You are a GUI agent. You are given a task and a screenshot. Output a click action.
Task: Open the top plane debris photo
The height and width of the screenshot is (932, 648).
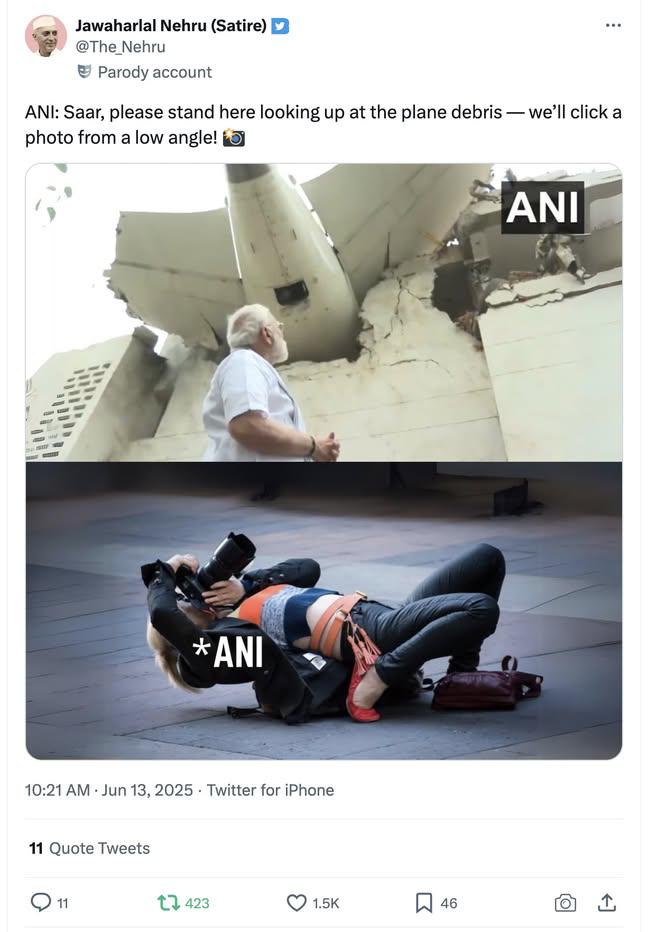[323, 312]
